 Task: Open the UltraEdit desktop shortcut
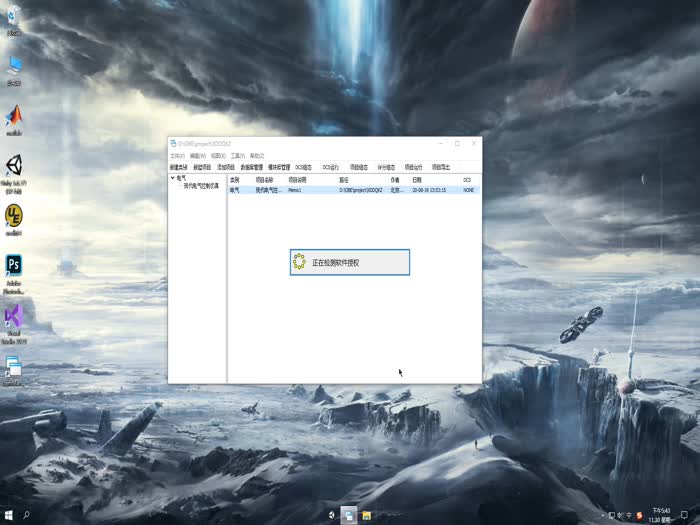coord(14,217)
